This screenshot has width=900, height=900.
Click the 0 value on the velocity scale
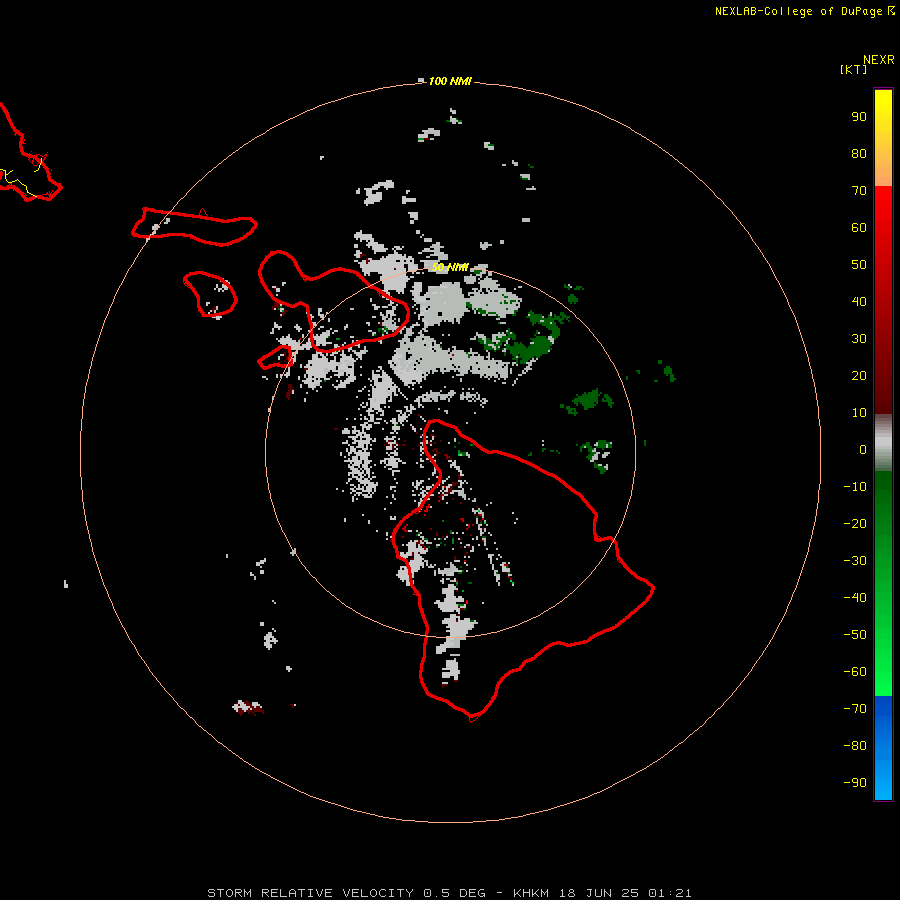tap(863, 449)
